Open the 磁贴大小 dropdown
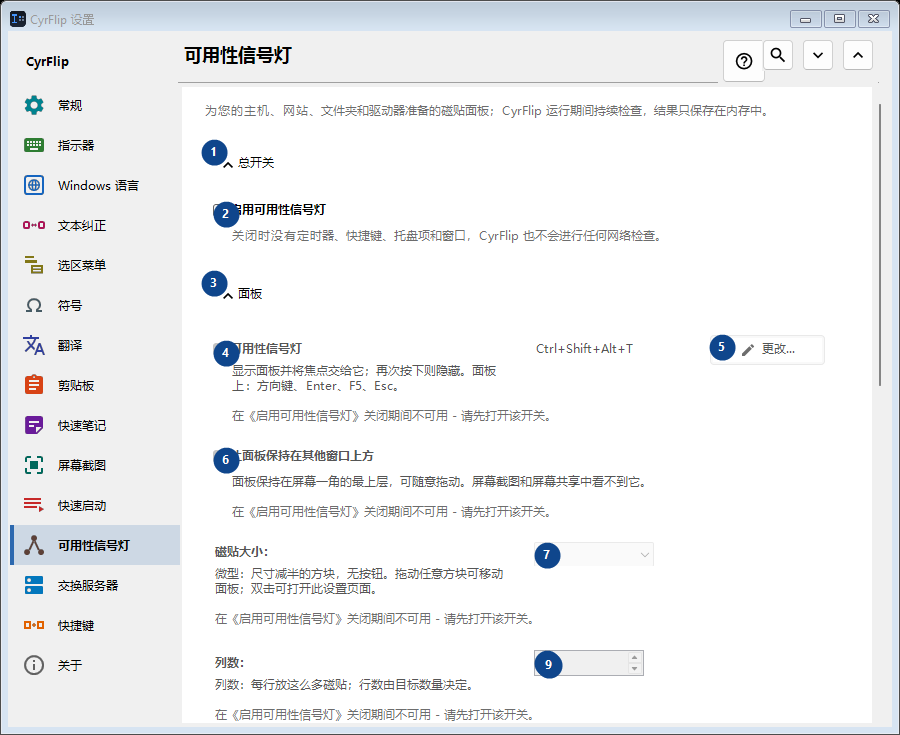This screenshot has height=735, width=900. tap(593, 554)
